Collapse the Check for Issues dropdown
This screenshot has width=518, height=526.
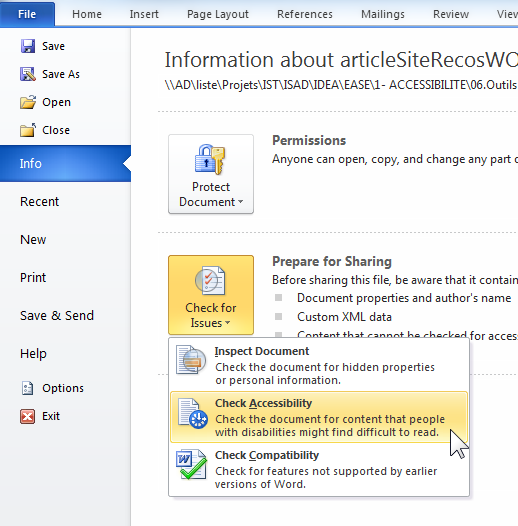pos(211,295)
